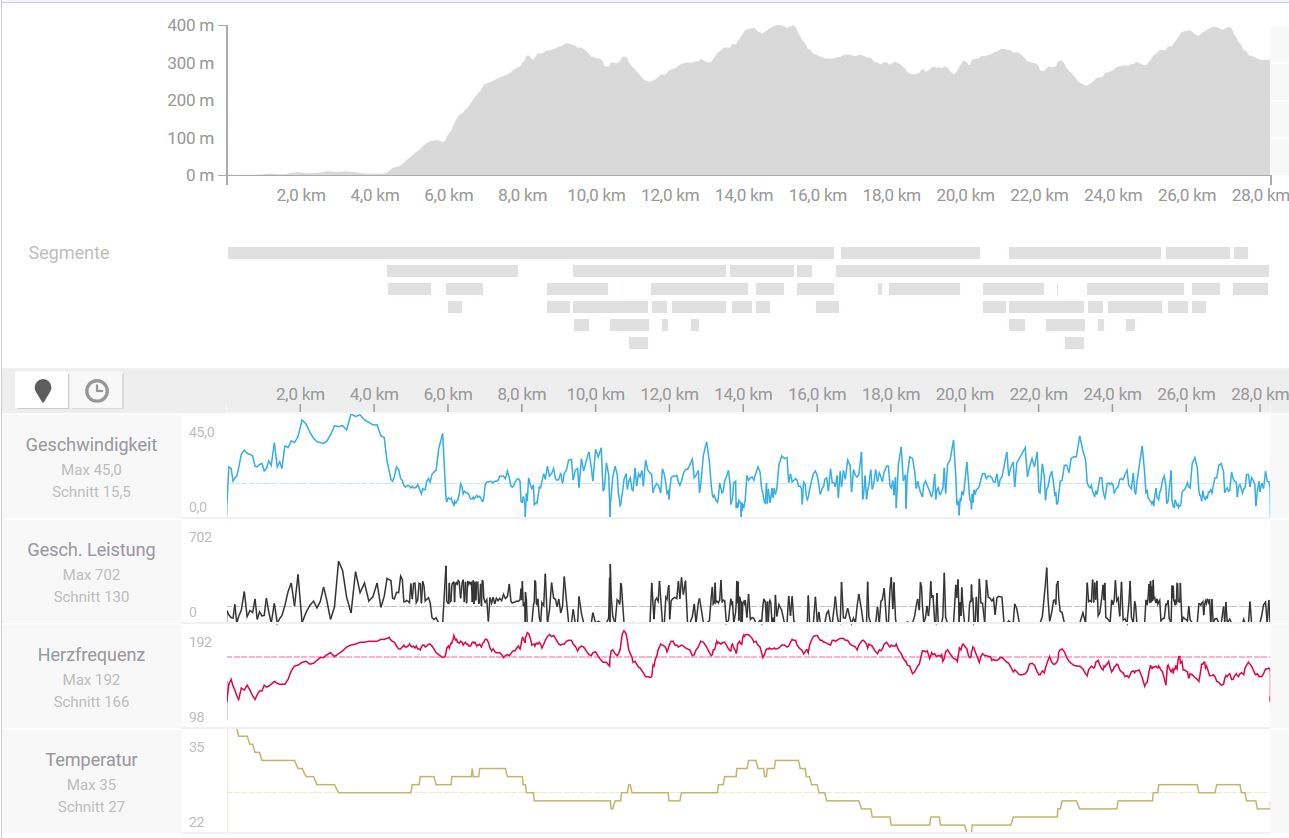Click the 22 temperature y-axis value

[x=198, y=822]
